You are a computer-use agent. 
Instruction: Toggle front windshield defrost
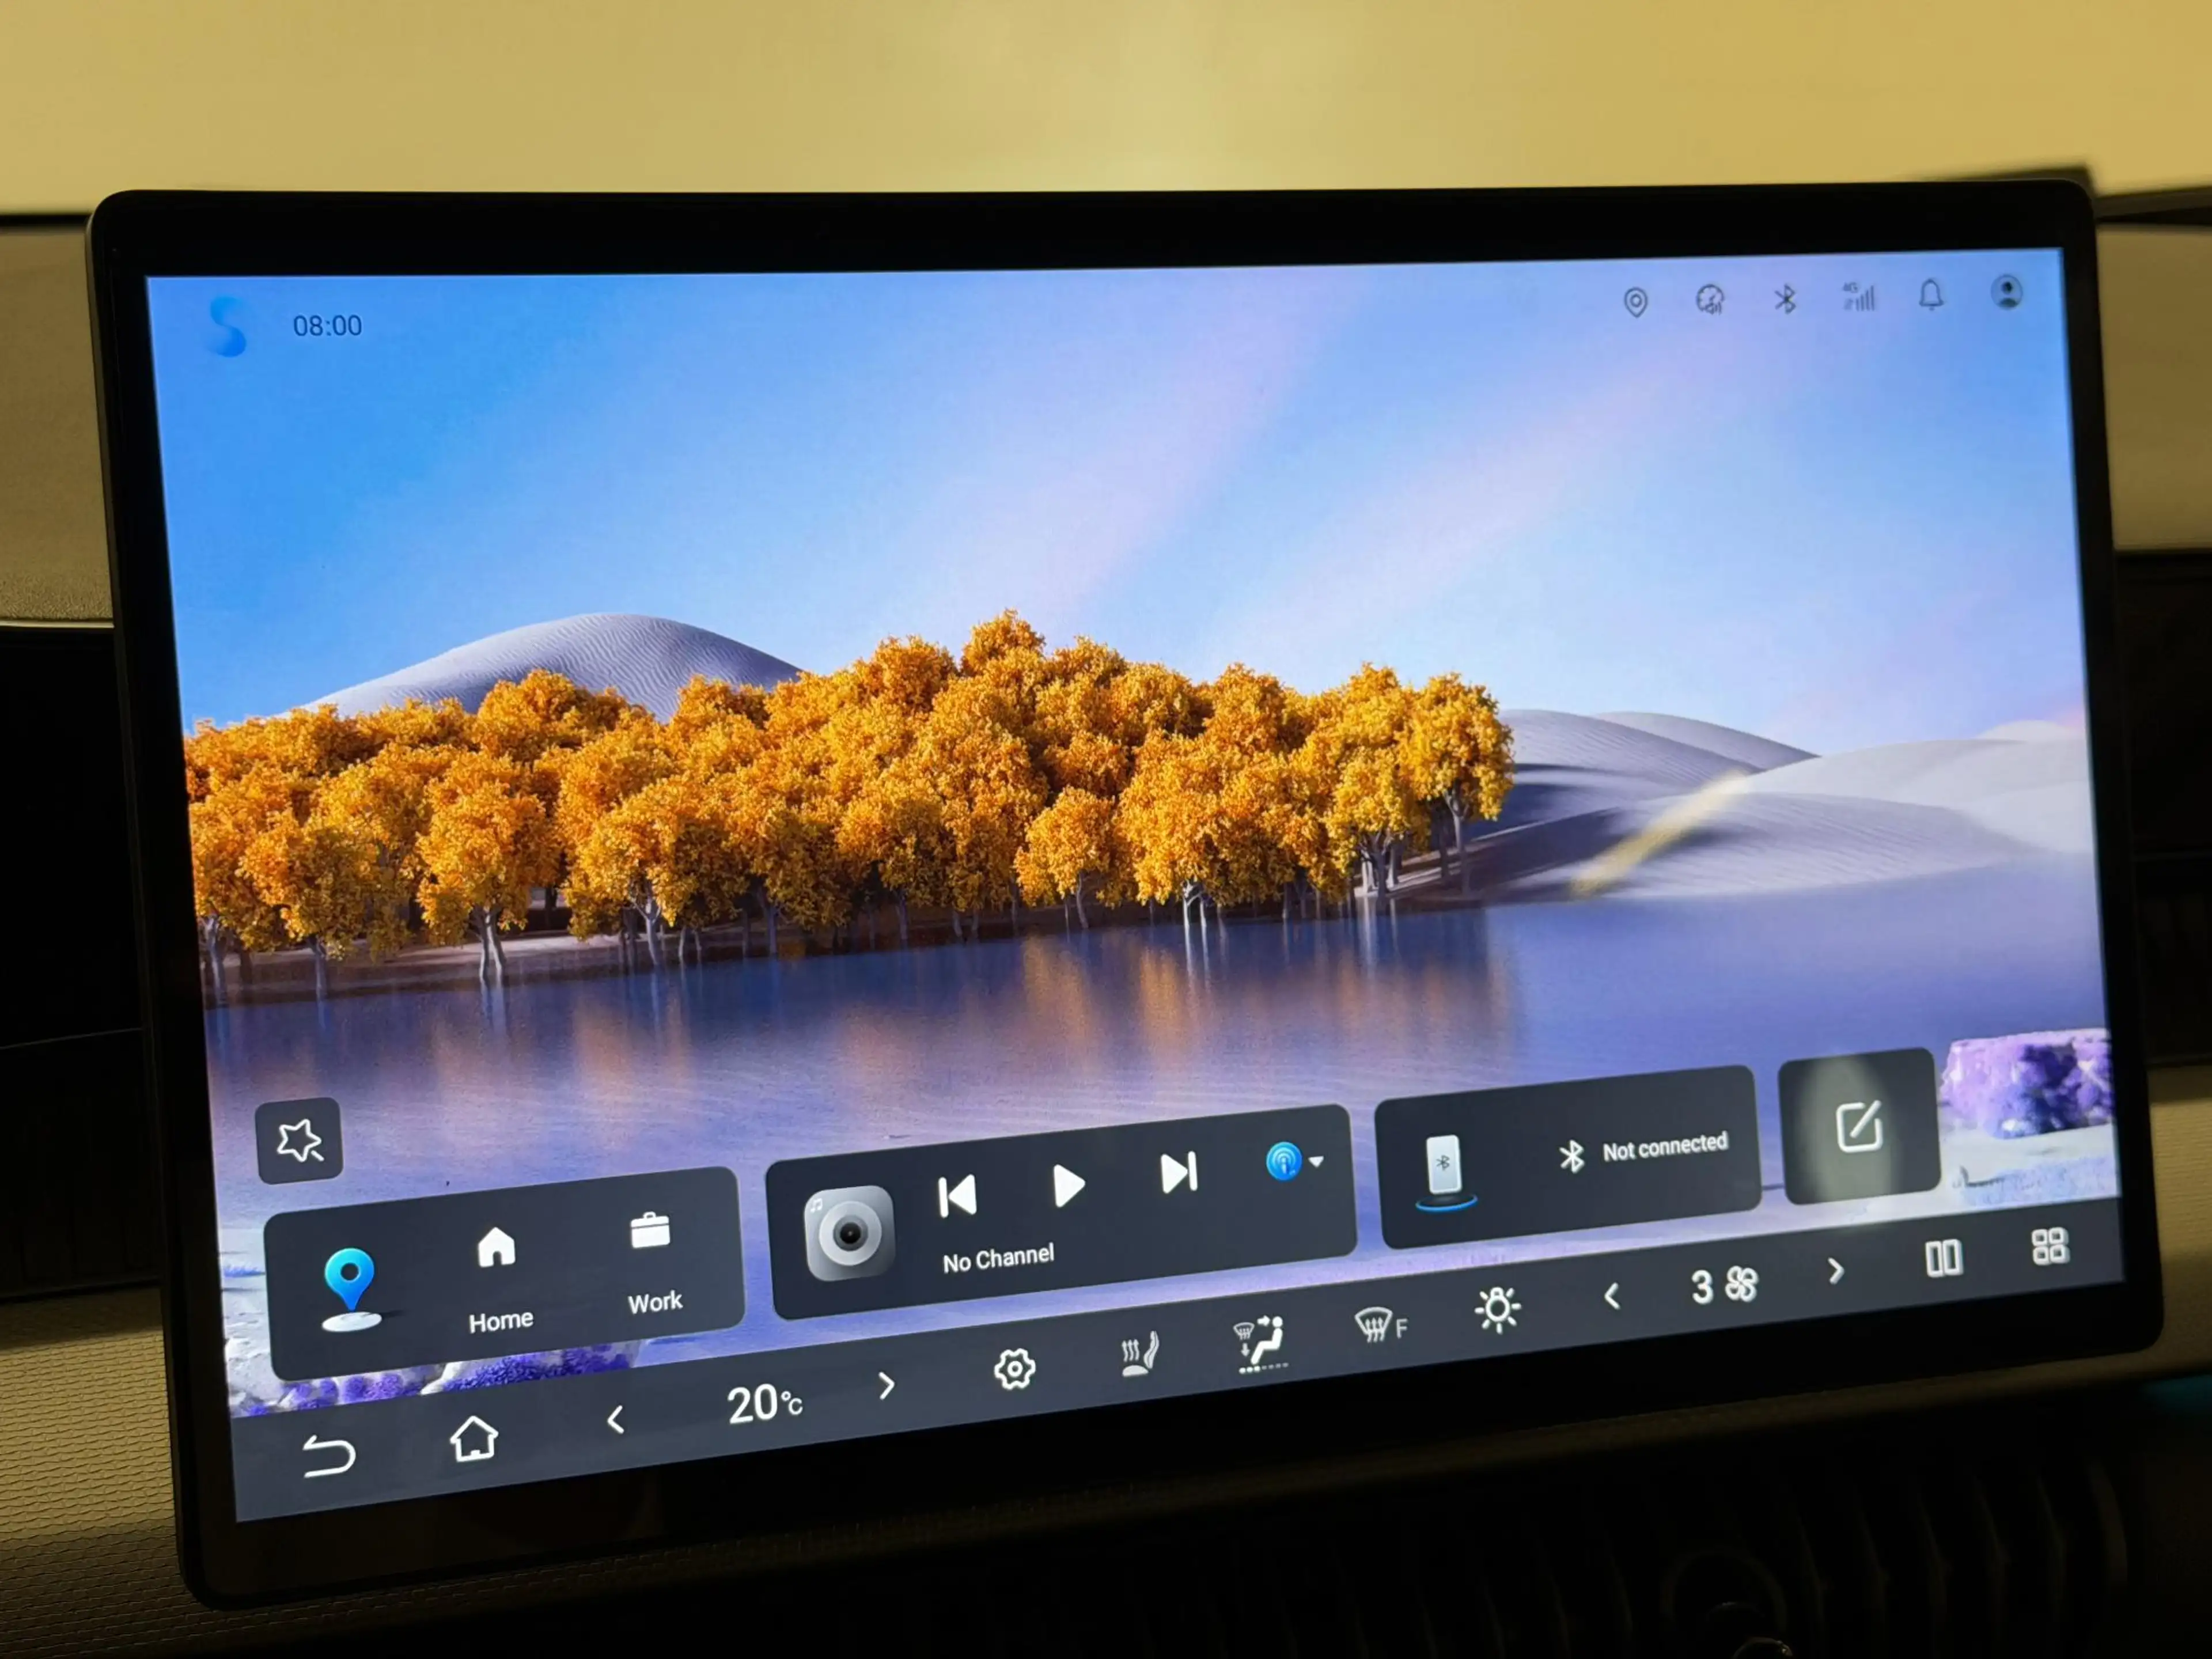[x=1380, y=1325]
